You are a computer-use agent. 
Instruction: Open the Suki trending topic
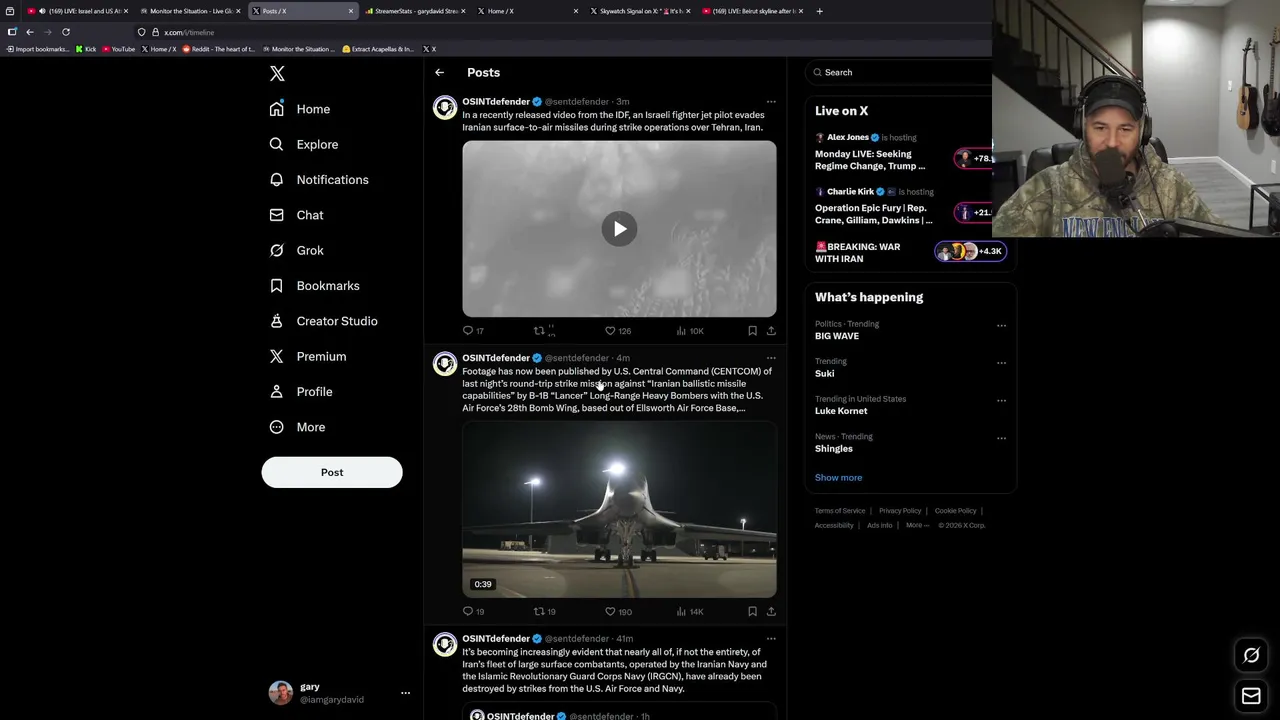(824, 374)
